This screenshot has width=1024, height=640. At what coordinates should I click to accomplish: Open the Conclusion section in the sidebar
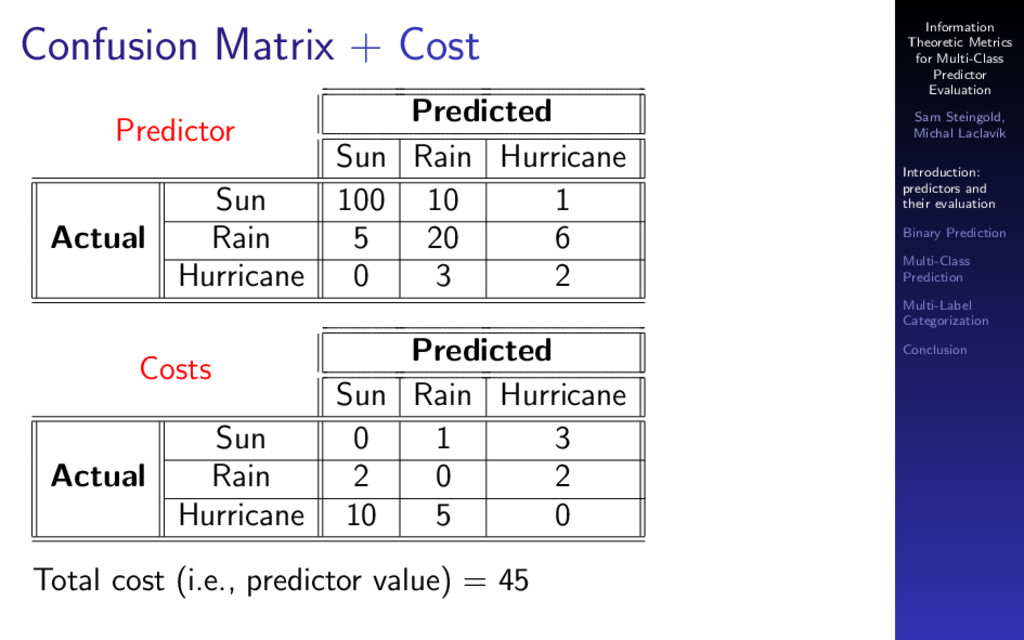pyautogui.click(x=935, y=350)
